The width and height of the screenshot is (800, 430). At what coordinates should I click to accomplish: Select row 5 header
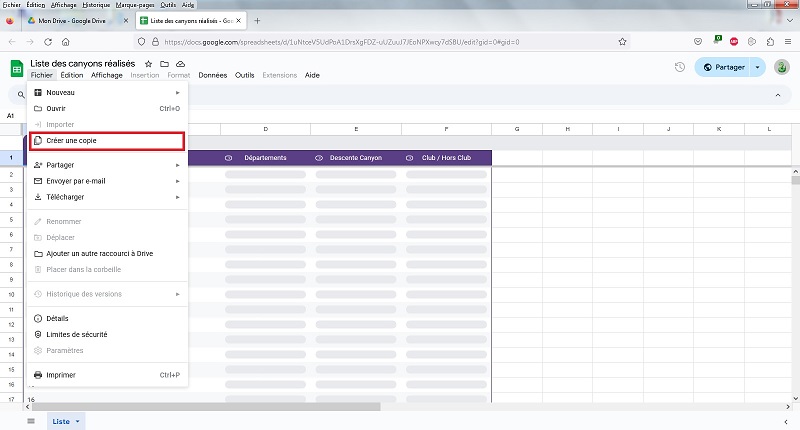click(11, 219)
